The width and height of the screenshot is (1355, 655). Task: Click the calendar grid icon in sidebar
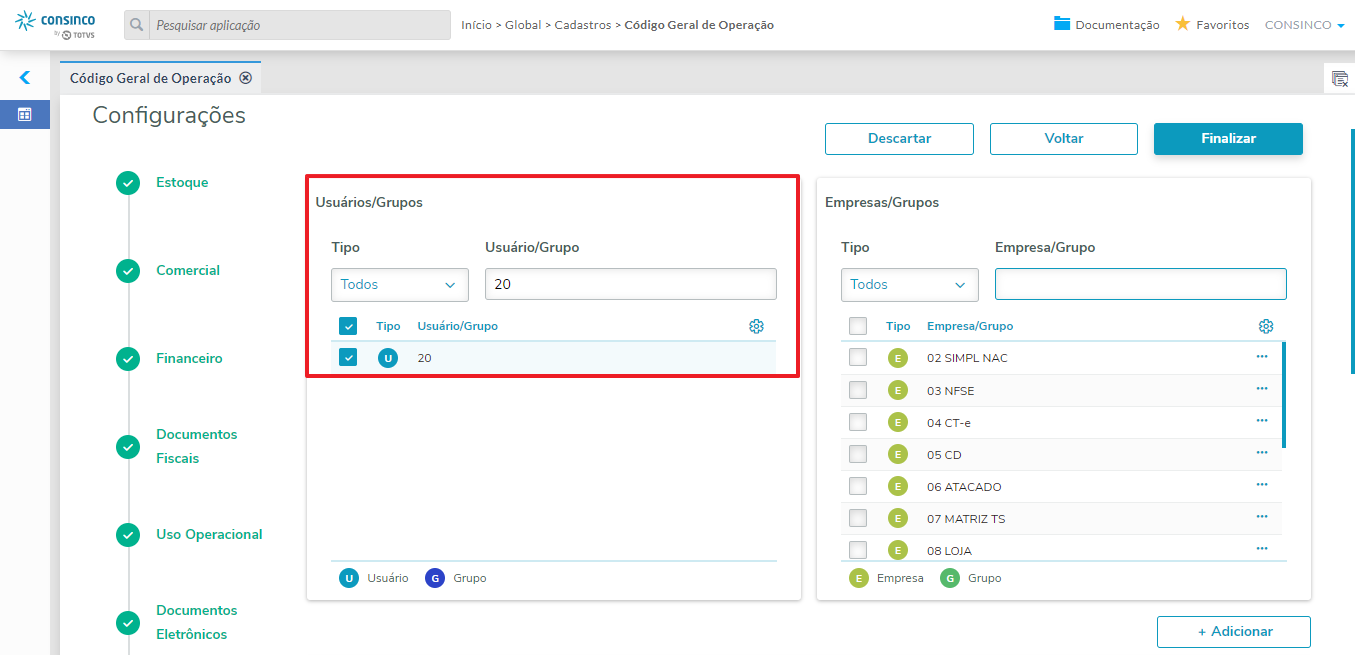25,115
